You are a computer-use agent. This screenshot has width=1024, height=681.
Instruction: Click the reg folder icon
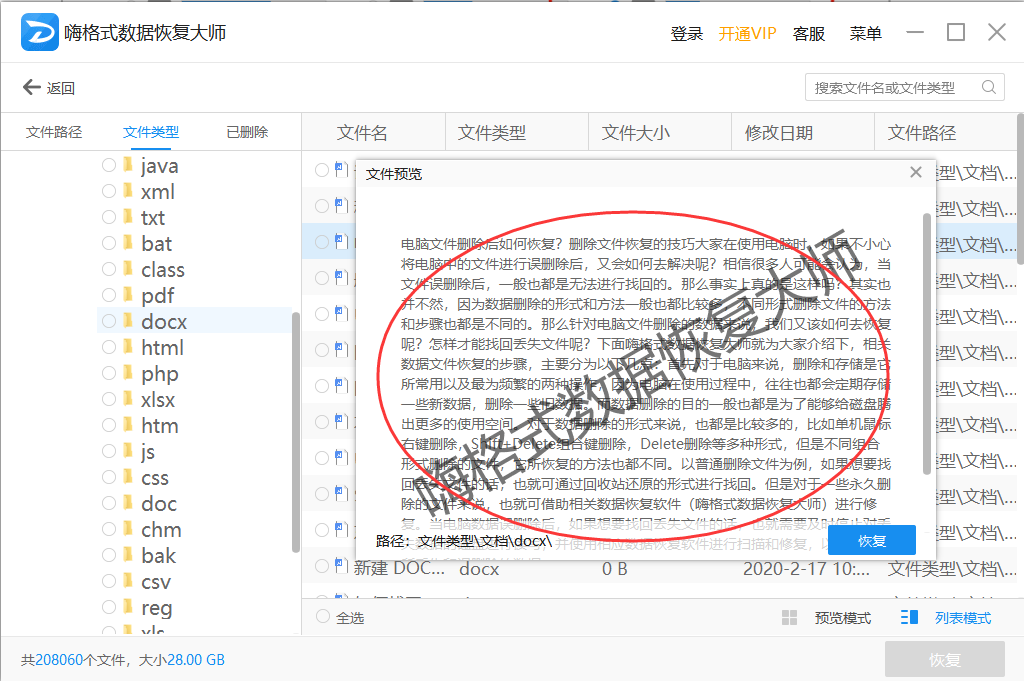pyautogui.click(x=128, y=607)
